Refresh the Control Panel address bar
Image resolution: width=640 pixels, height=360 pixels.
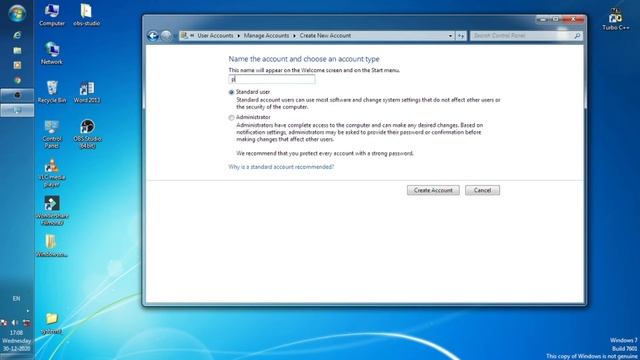tap(461, 36)
